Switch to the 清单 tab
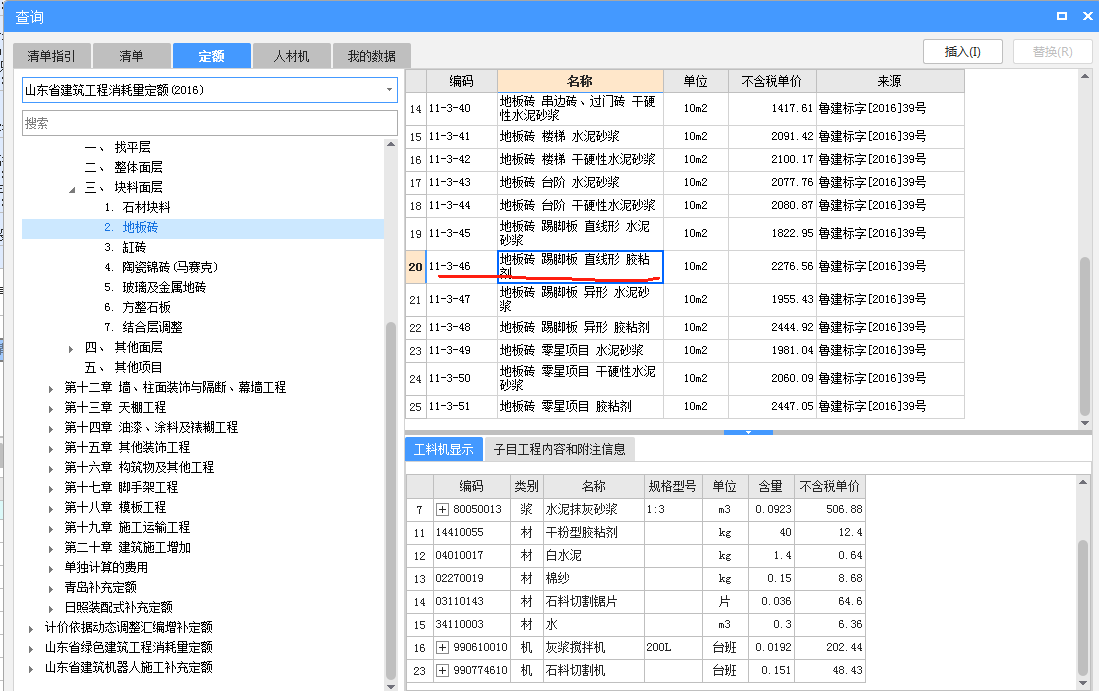Screen dimensions: 1099x691 pyautogui.click(x=131, y=56)
